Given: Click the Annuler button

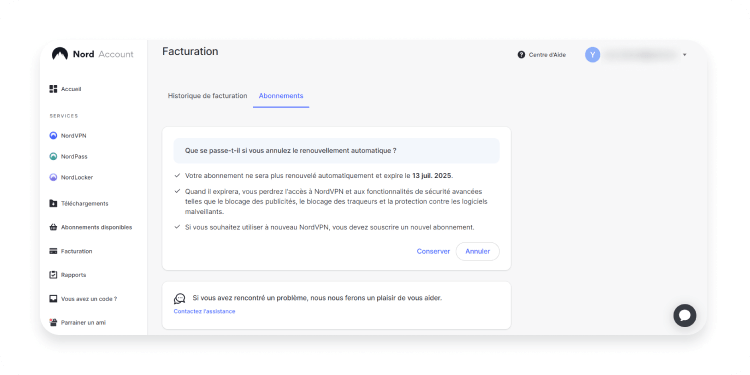Looking at the screenshot, I should click(477, 251).
